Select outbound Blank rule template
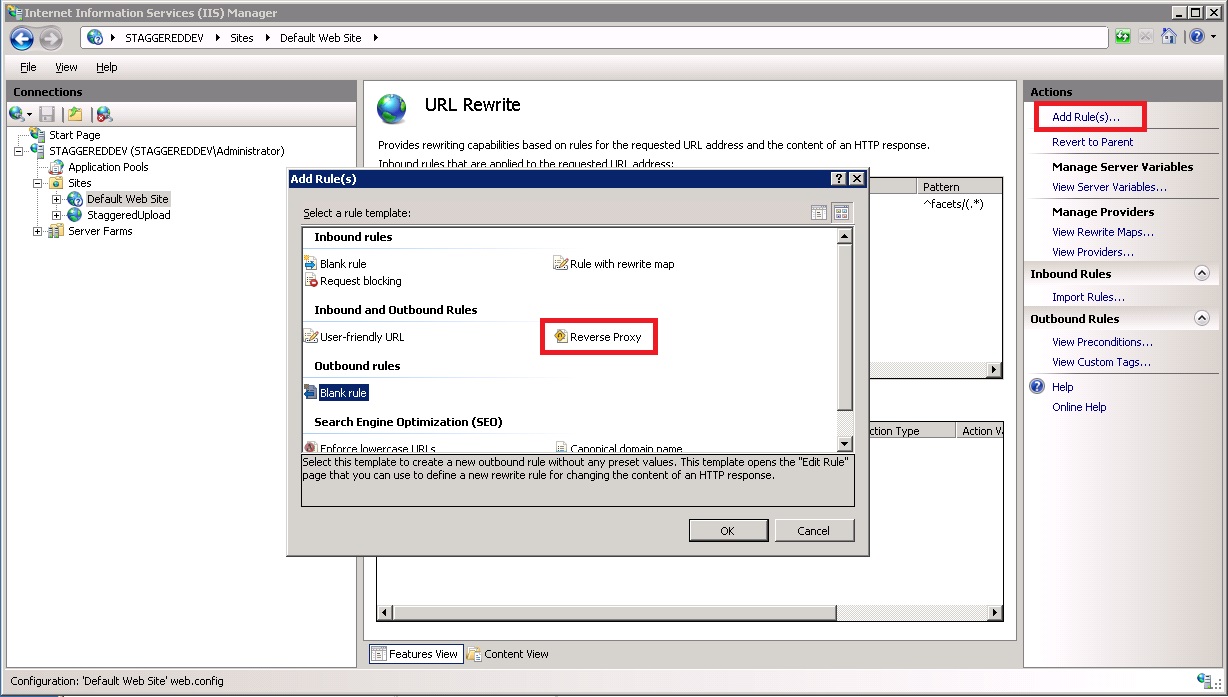 [336, 393]
